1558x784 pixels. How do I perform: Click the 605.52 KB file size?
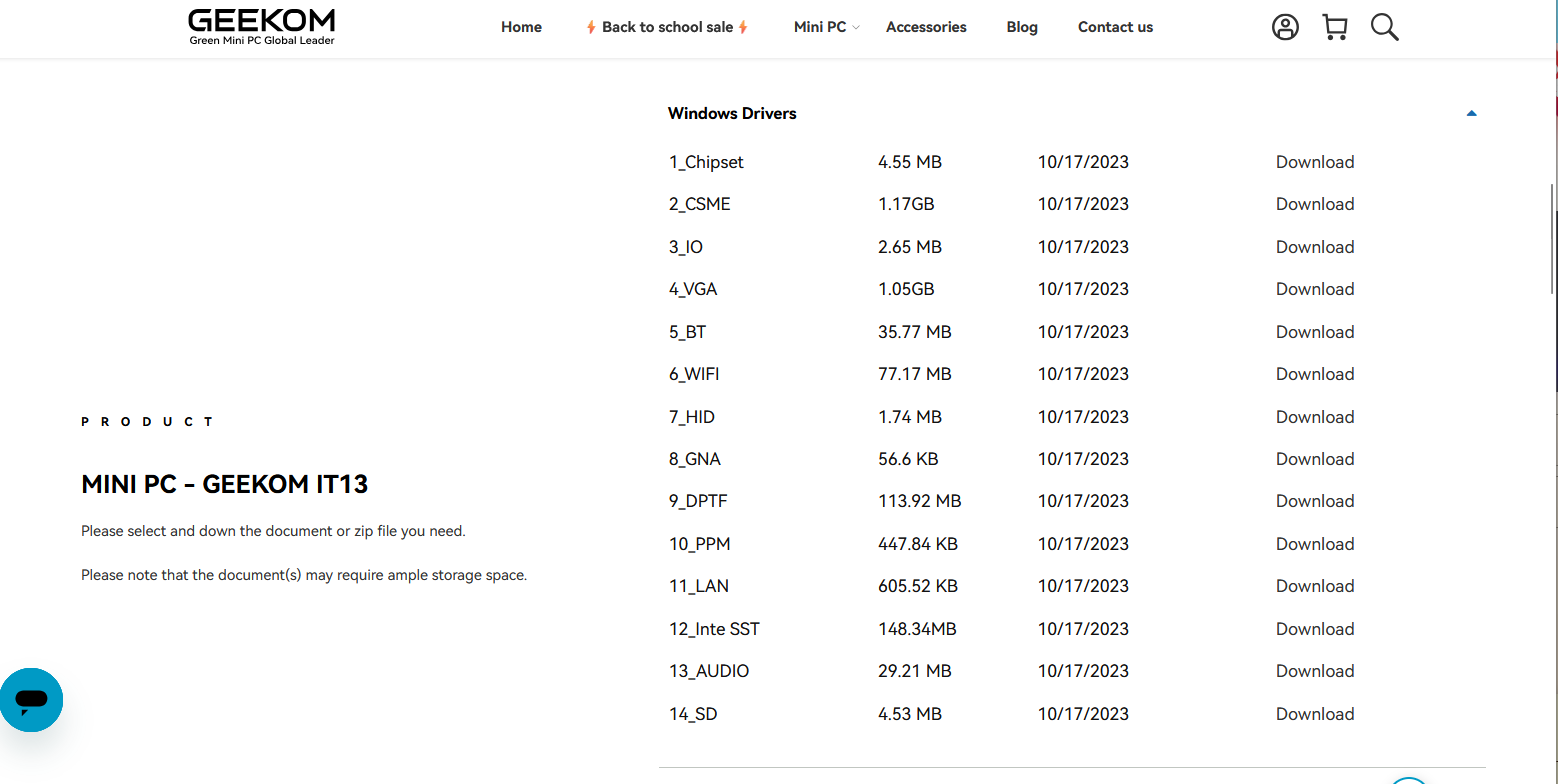[x=918, y=586]
